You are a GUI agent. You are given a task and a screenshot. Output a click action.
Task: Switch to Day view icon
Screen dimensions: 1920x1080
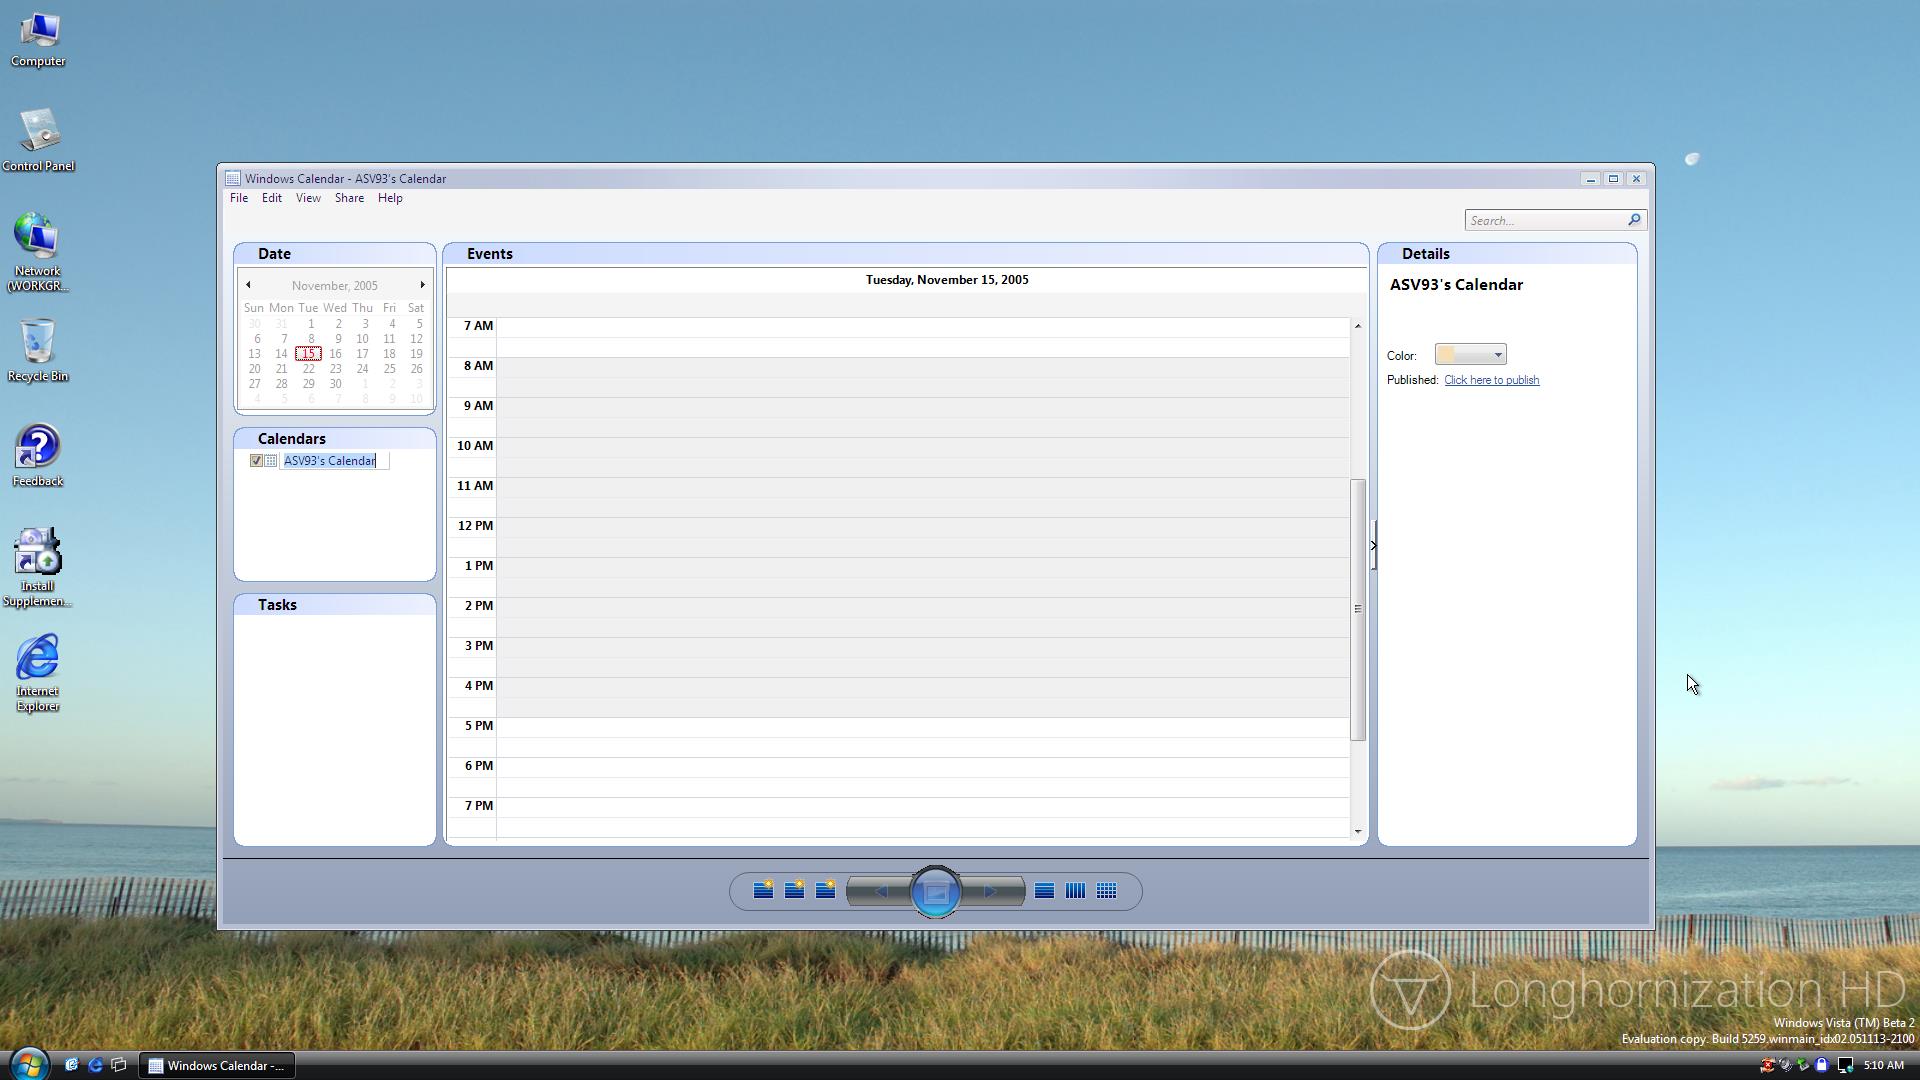point(1044,890)
